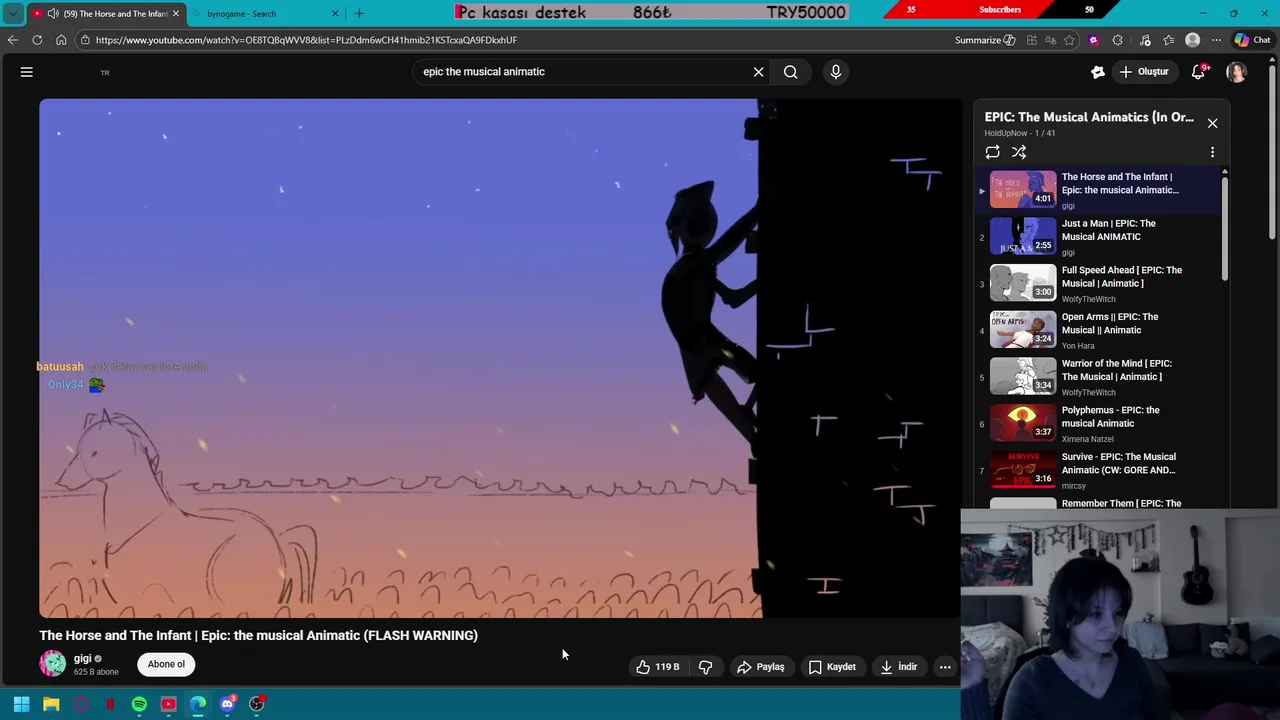Open the Oluştur create menu
This screenshot has height=720, width=1280.
tap(1143, 72)
